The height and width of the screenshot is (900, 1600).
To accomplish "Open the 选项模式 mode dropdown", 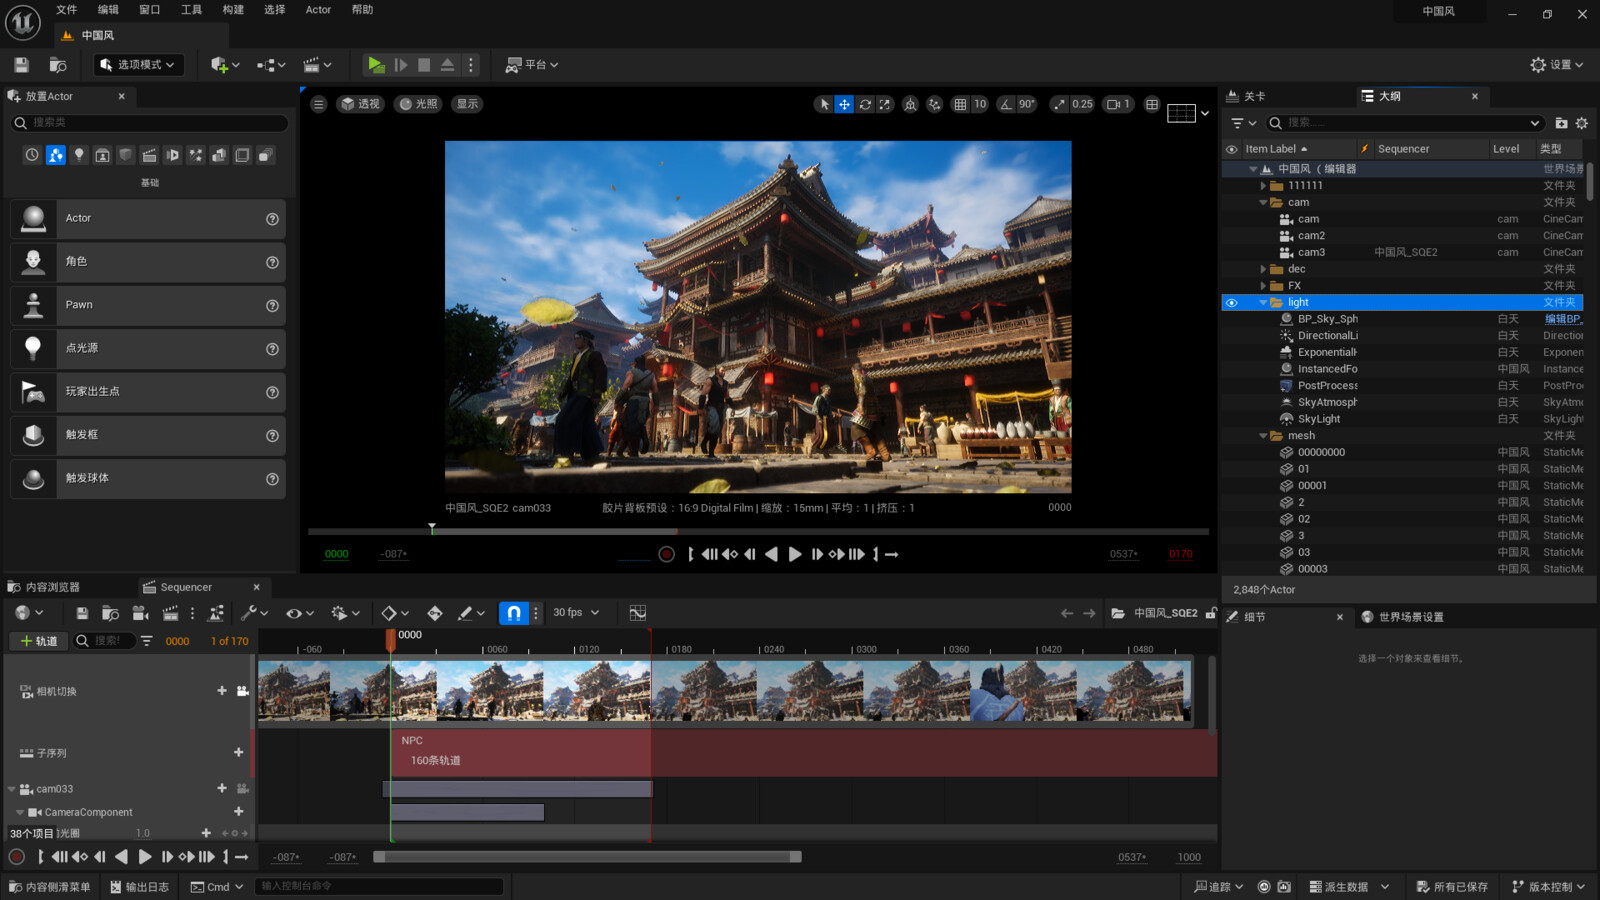I will click(x=140, y=65).
